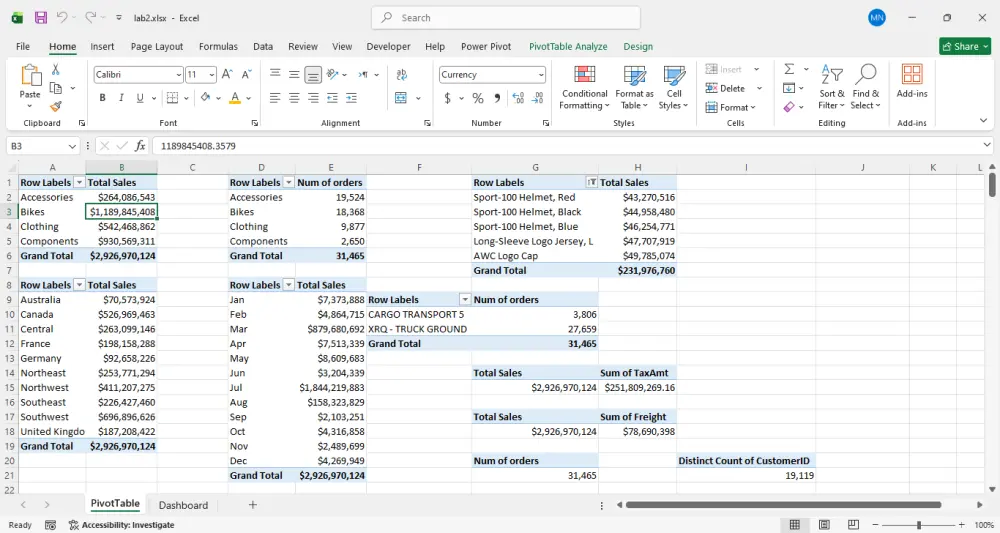The width and height of the screenshot is (1000, 533).
Task: Click the Save icon in the title bar
Action: click(x=41, y=18)
